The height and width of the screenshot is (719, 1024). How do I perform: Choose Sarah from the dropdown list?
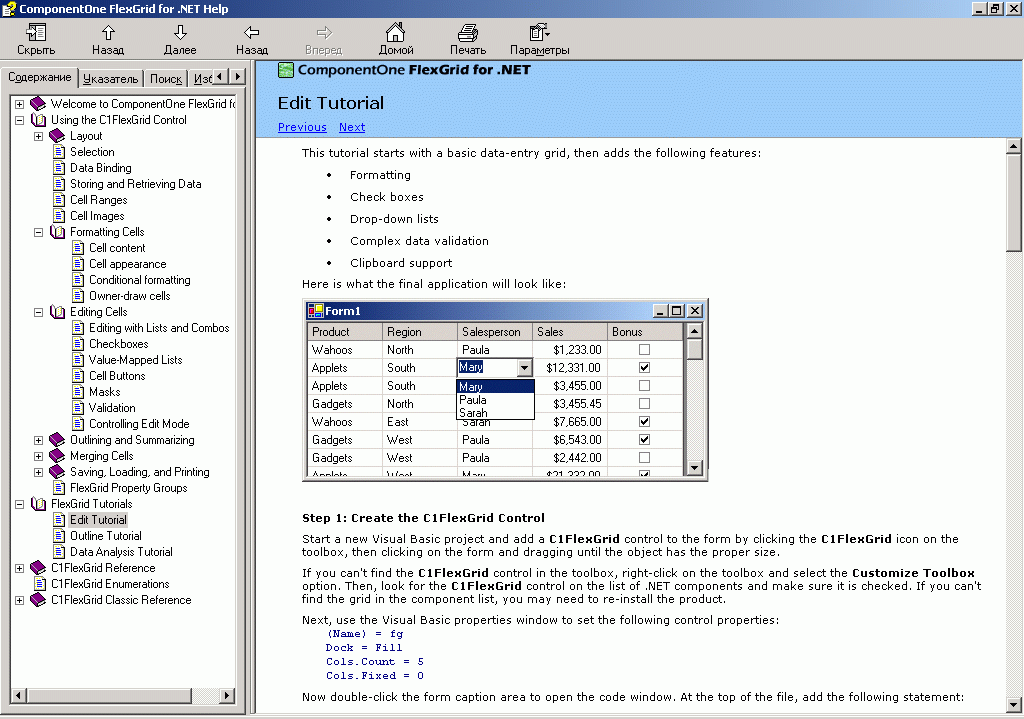click(x=495, y=413)
